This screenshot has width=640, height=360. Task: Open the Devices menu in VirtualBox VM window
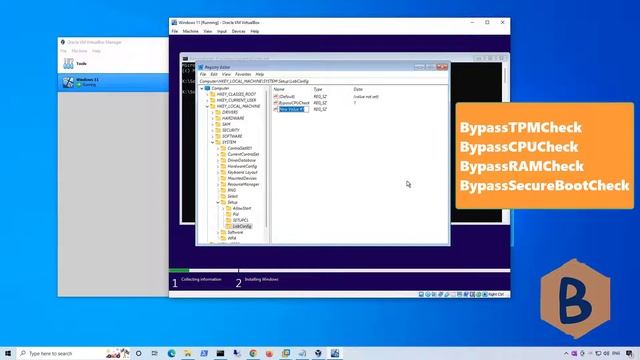(238, 31)
